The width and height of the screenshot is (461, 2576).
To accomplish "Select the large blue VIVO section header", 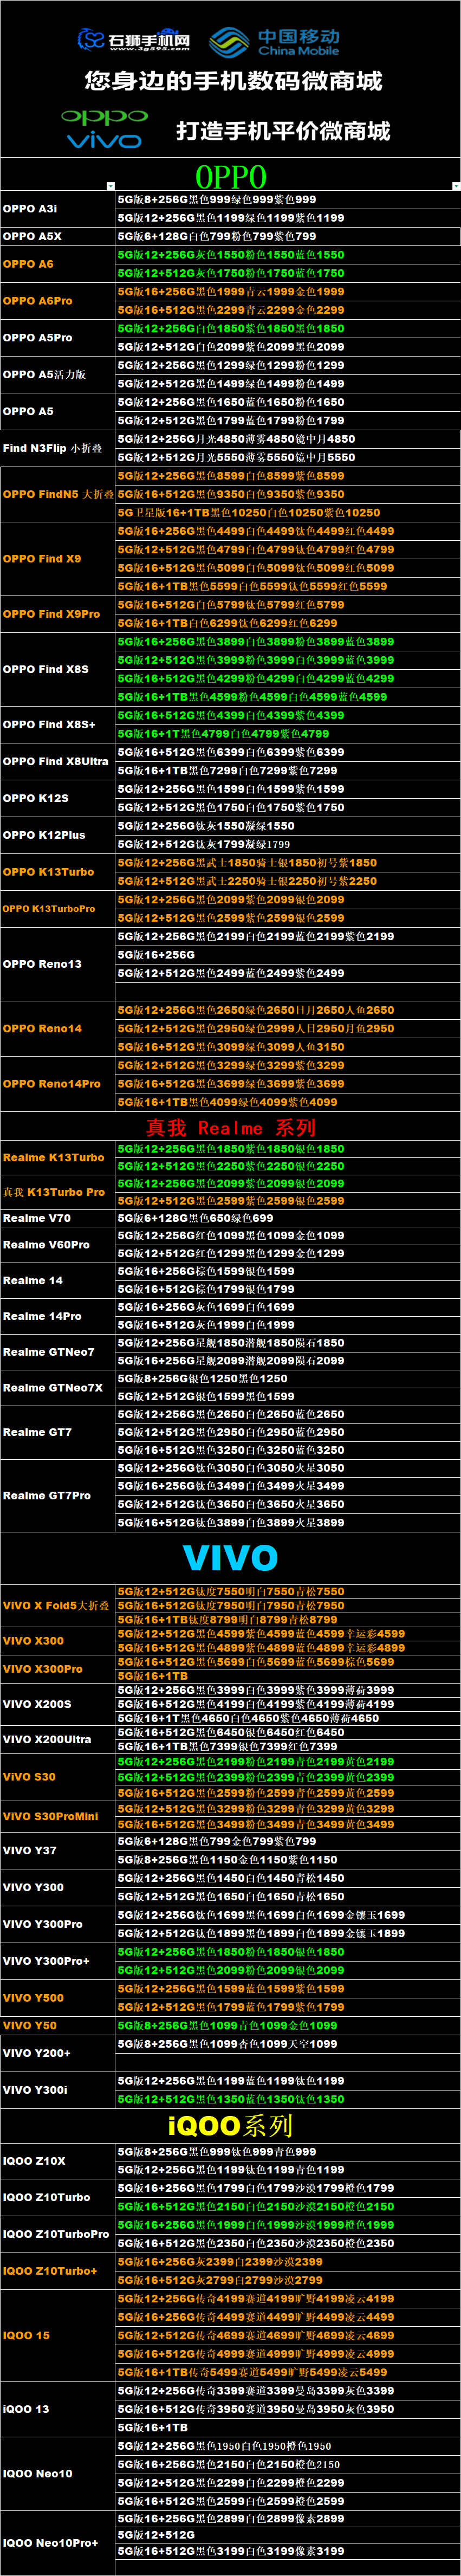I will [231, 1557].
